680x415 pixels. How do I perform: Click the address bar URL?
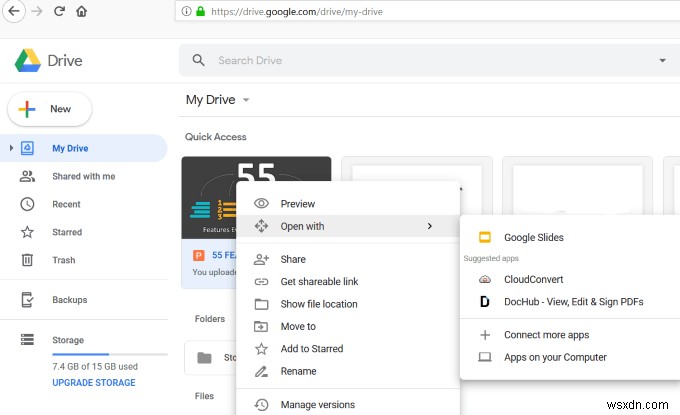point(297,12)
